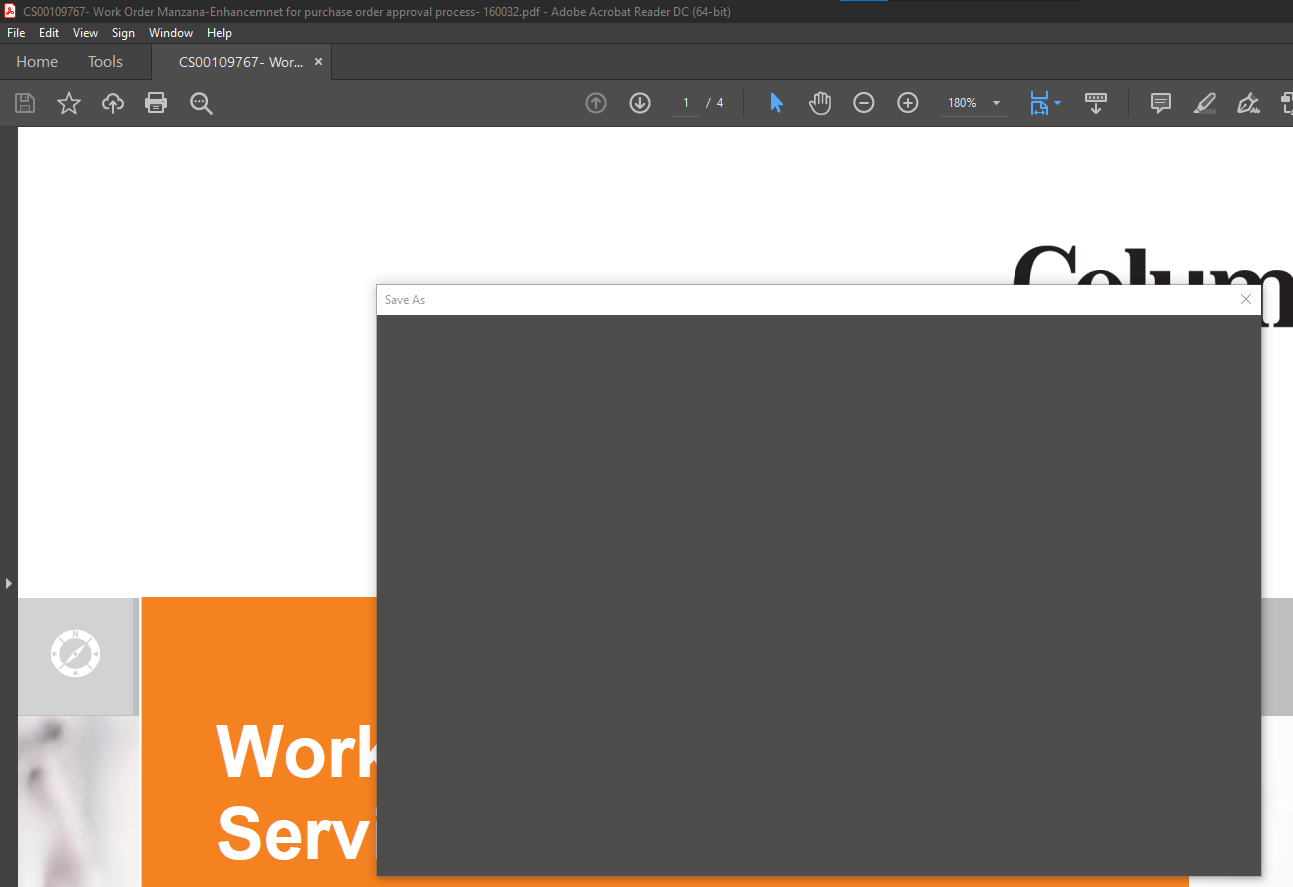
Task: Click the page number input field
Action: point(686,103)
